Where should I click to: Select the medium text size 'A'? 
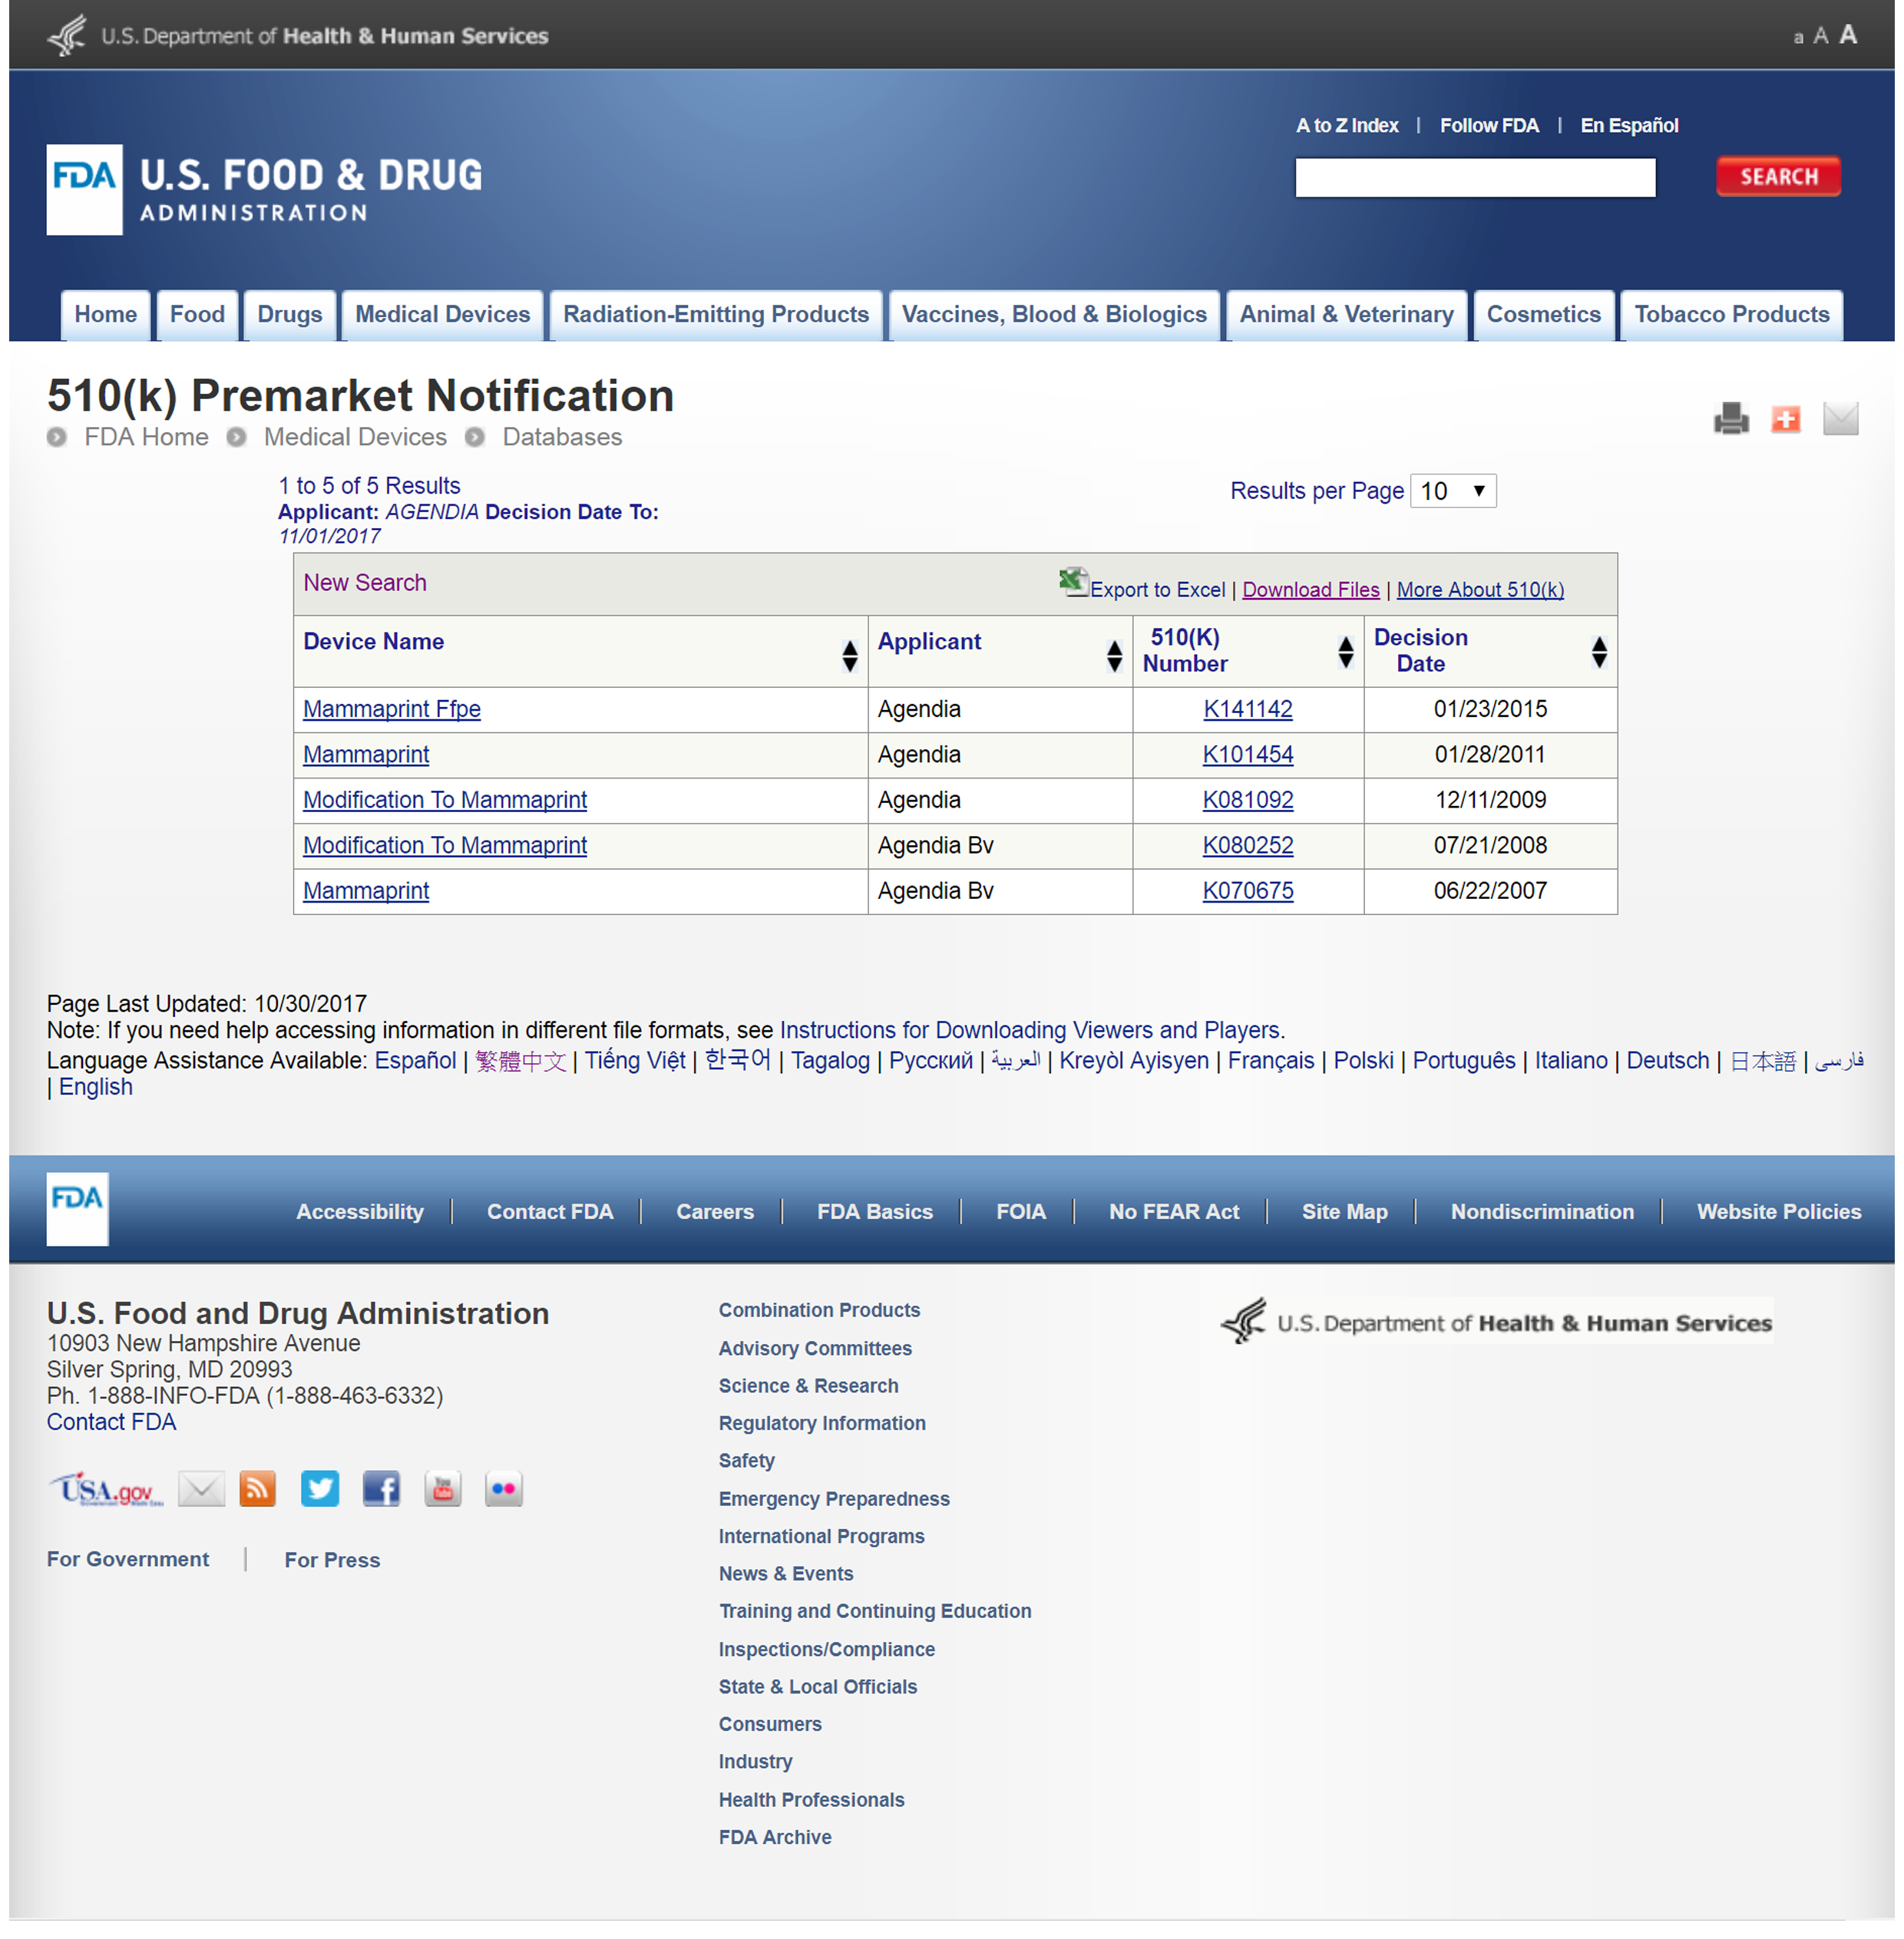(x=1820, y=36)
